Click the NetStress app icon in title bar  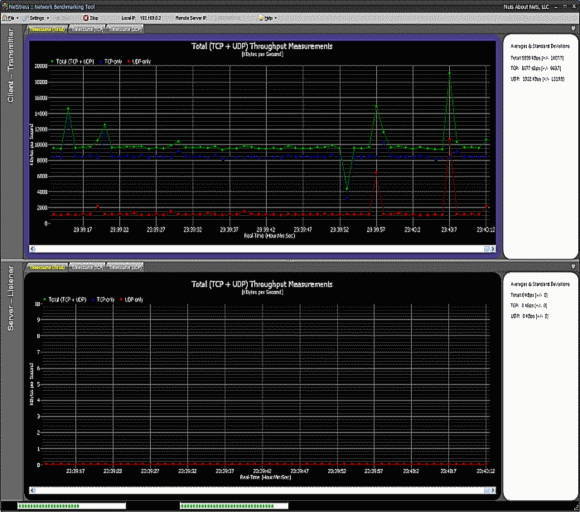click(x=4, y=6)
